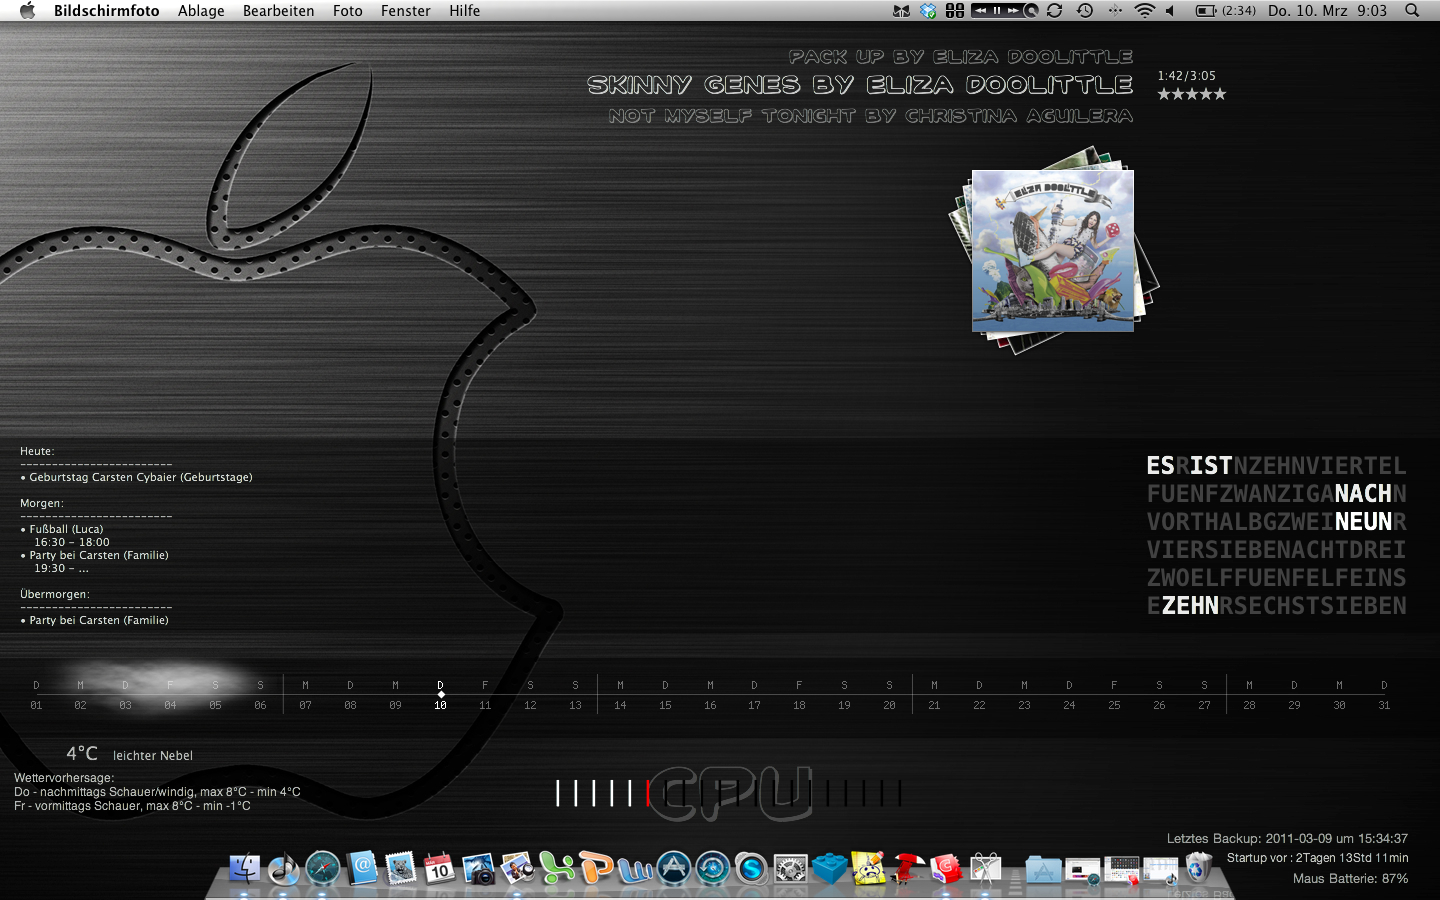Viewport: 1440px width, 900px height.
Task: Open the yellow sad-face notepad app
Action: (869, 868)
